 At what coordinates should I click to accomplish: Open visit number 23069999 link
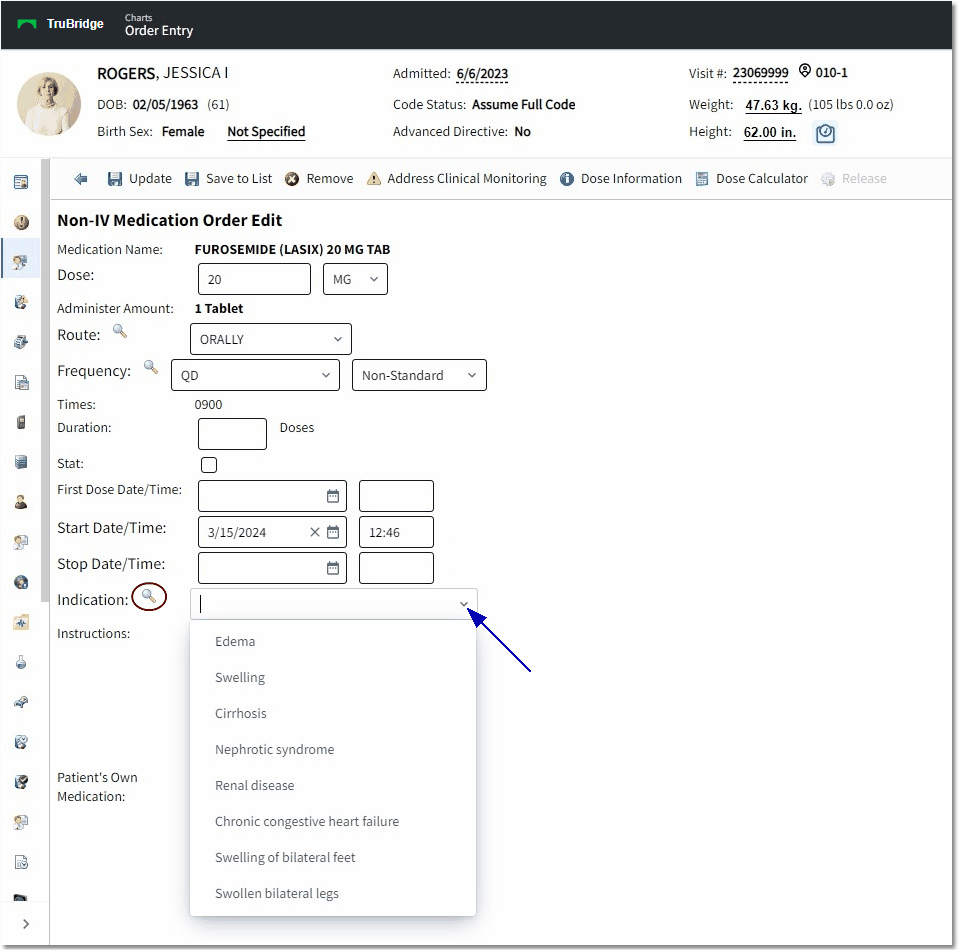(x=760, y=73)
